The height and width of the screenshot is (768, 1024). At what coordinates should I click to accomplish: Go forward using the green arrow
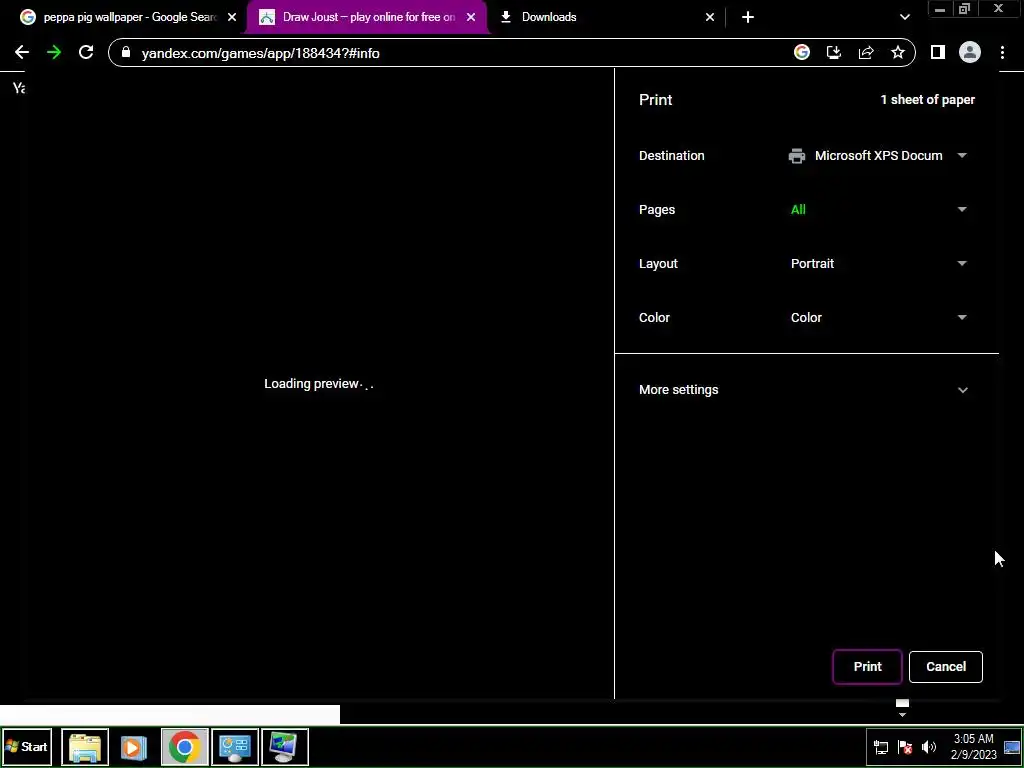[54, 53]
